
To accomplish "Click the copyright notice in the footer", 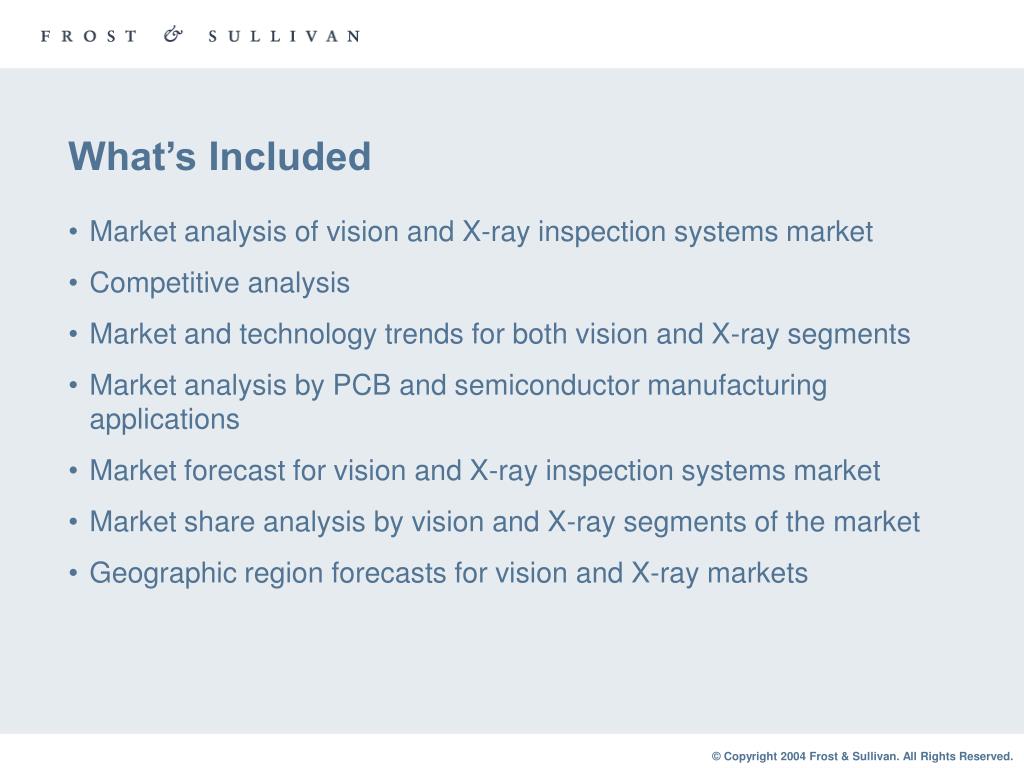I will click(862, 756).
